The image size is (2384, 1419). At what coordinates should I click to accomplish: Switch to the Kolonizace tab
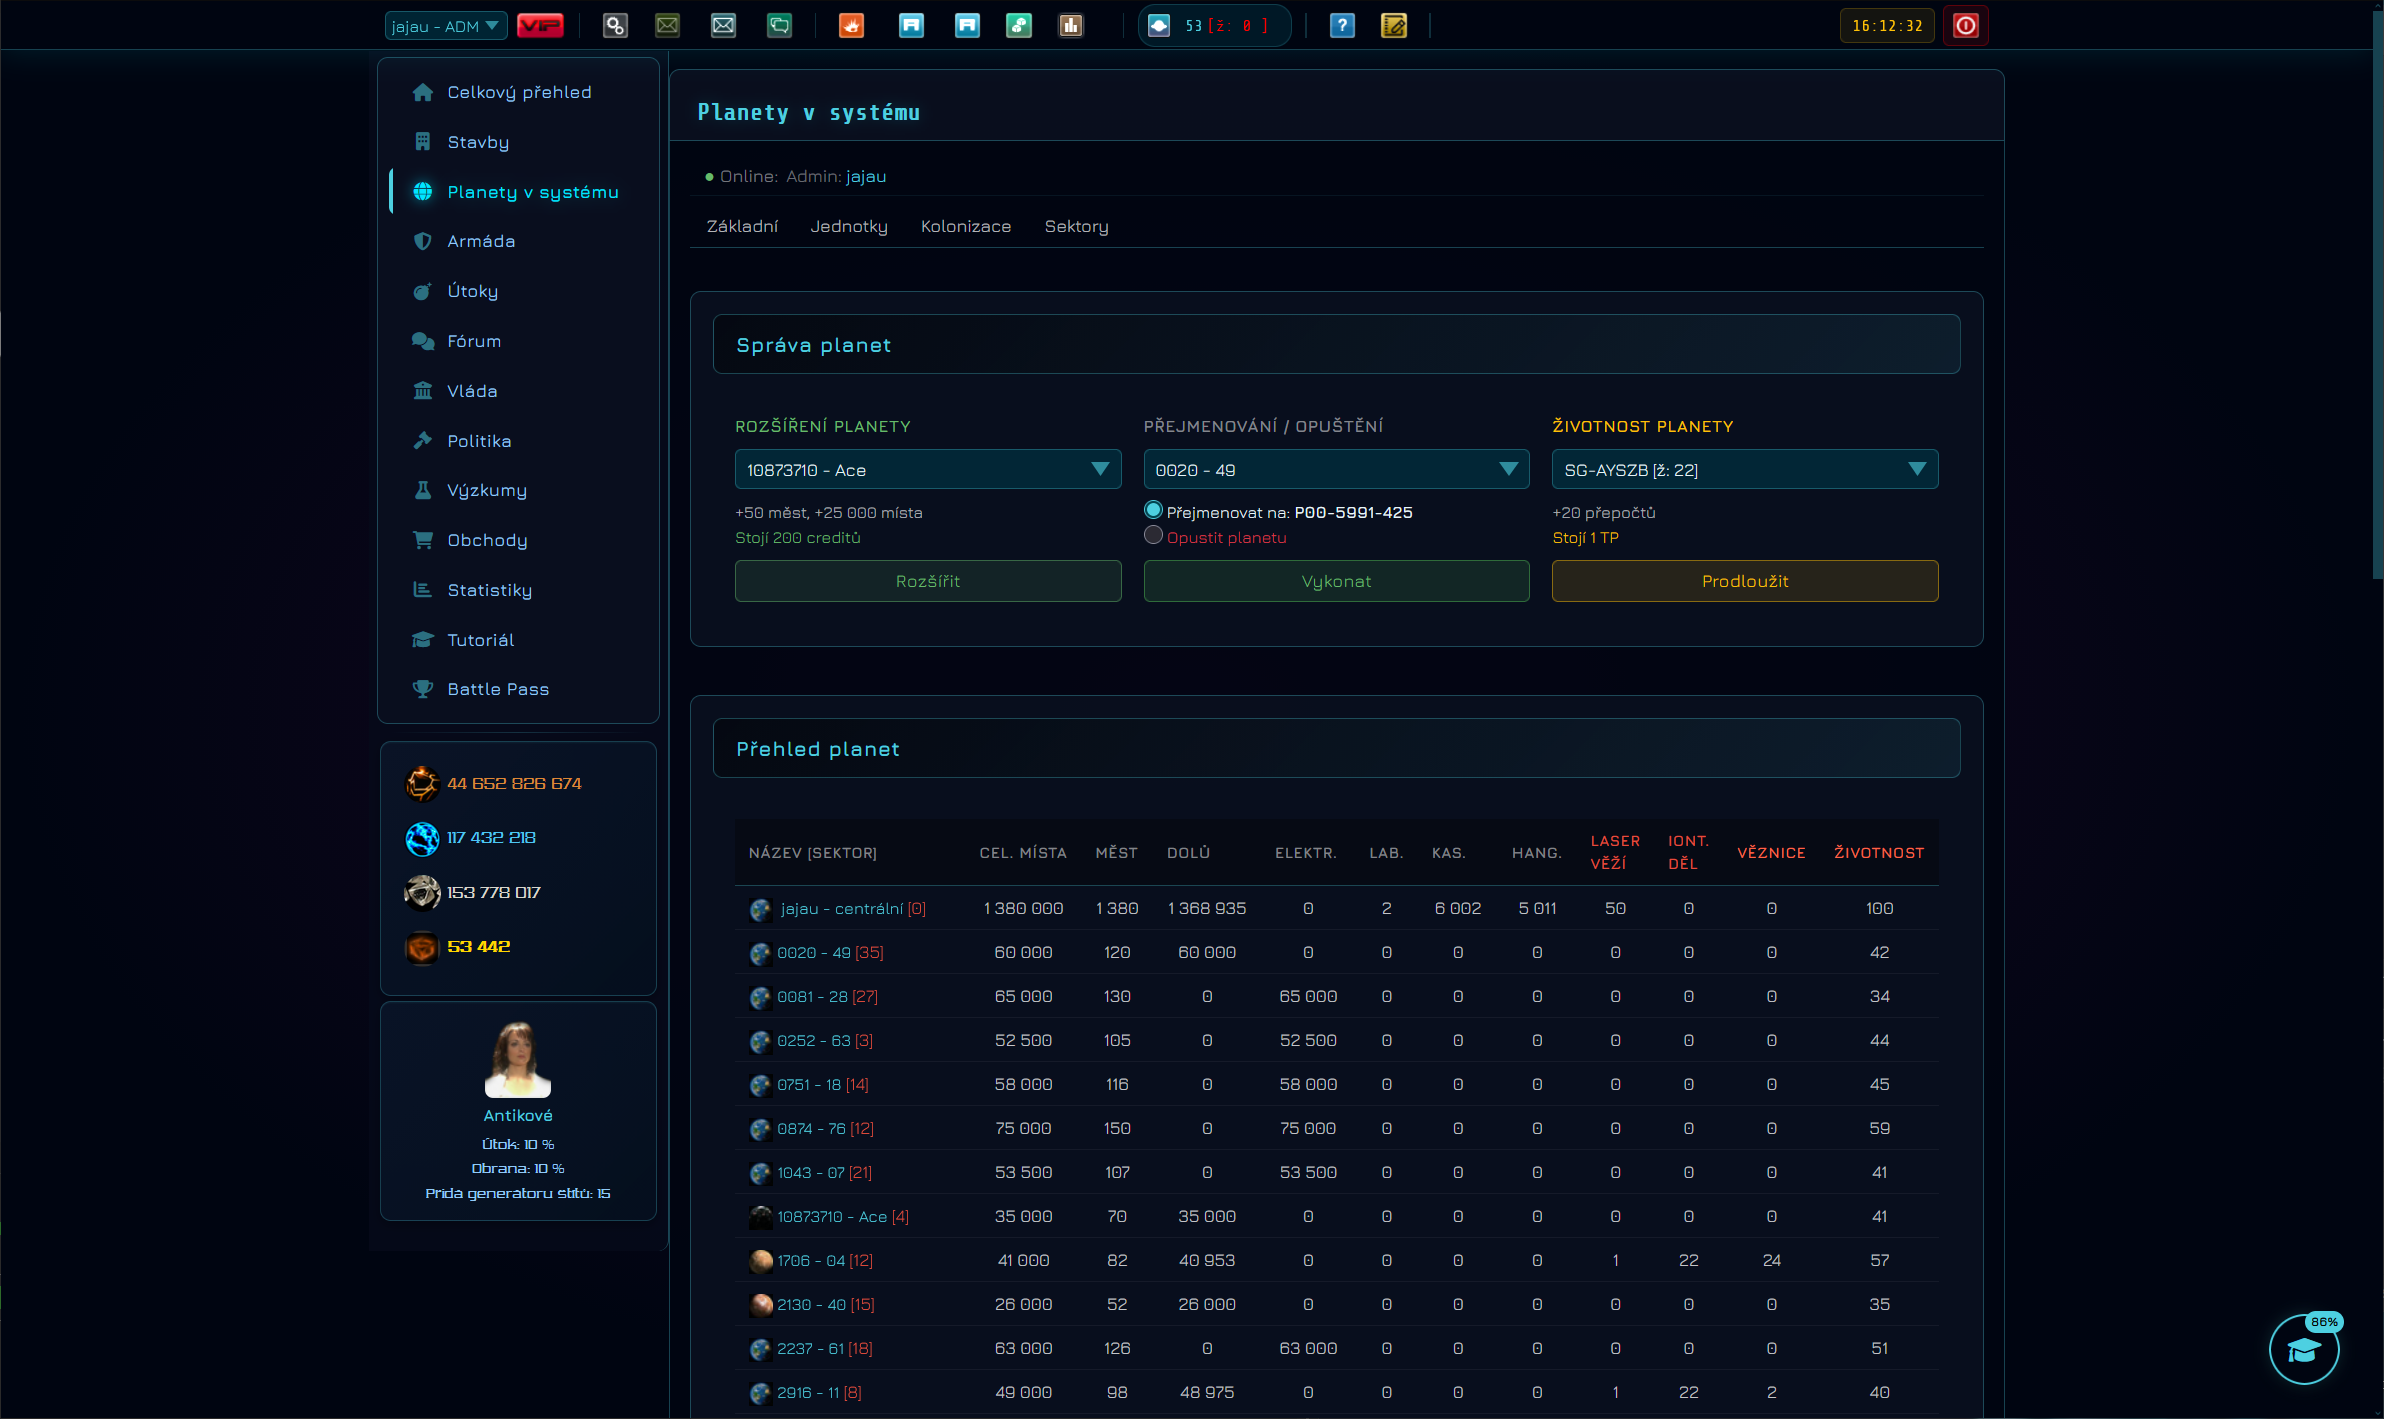[x=966, y=227]
